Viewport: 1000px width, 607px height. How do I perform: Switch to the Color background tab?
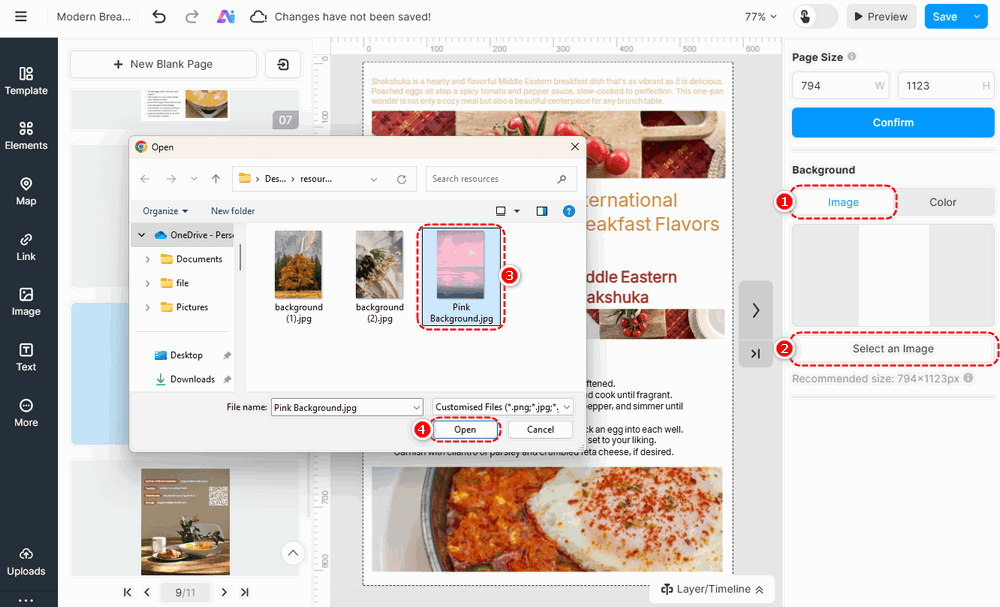coord(943,202)
